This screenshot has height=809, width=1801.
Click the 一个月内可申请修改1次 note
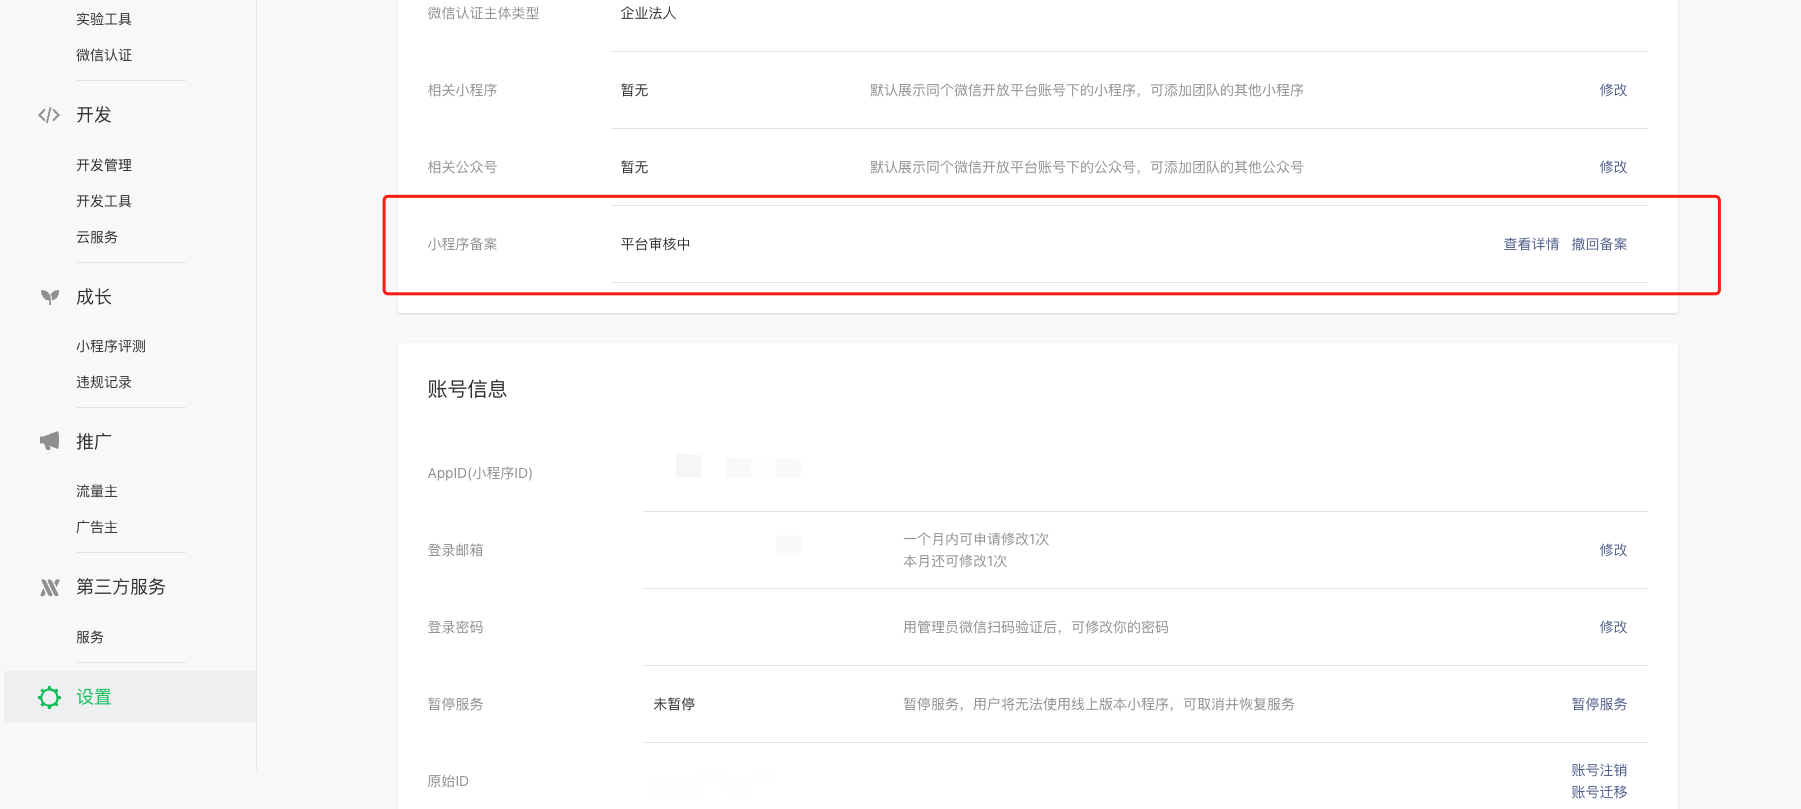(976, 539)
